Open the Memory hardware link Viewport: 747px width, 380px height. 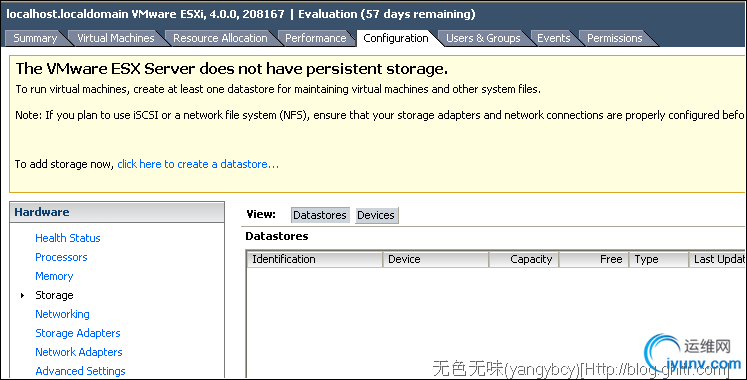(x=54, y=276)
